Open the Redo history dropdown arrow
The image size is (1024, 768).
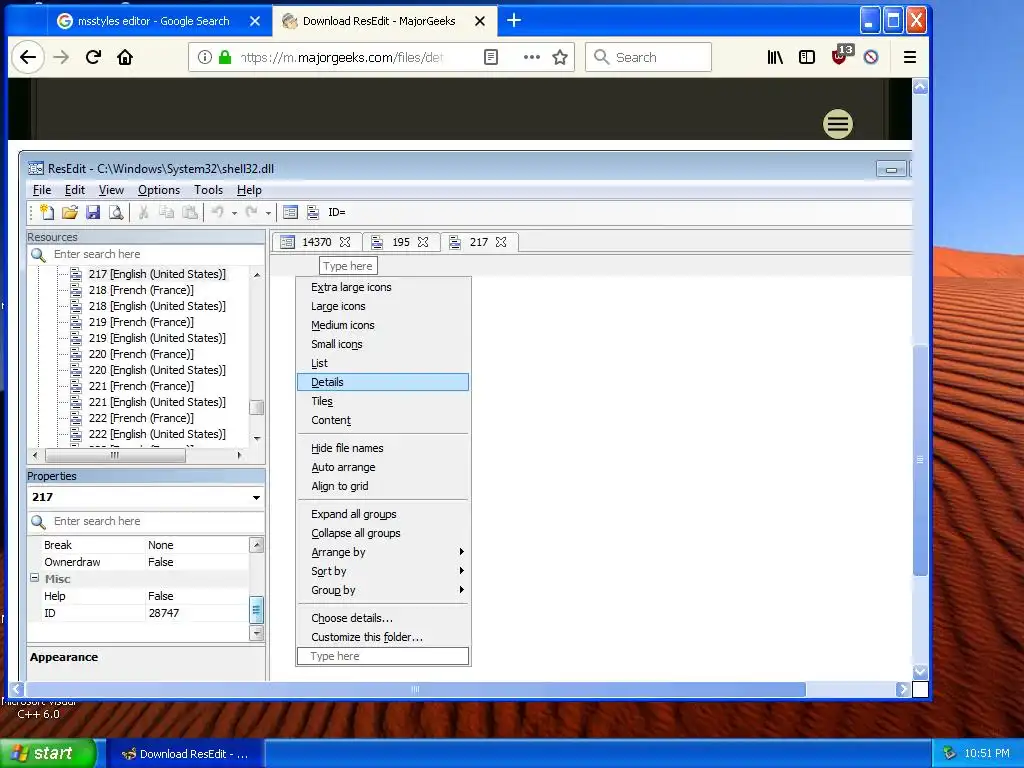(268, 213)
